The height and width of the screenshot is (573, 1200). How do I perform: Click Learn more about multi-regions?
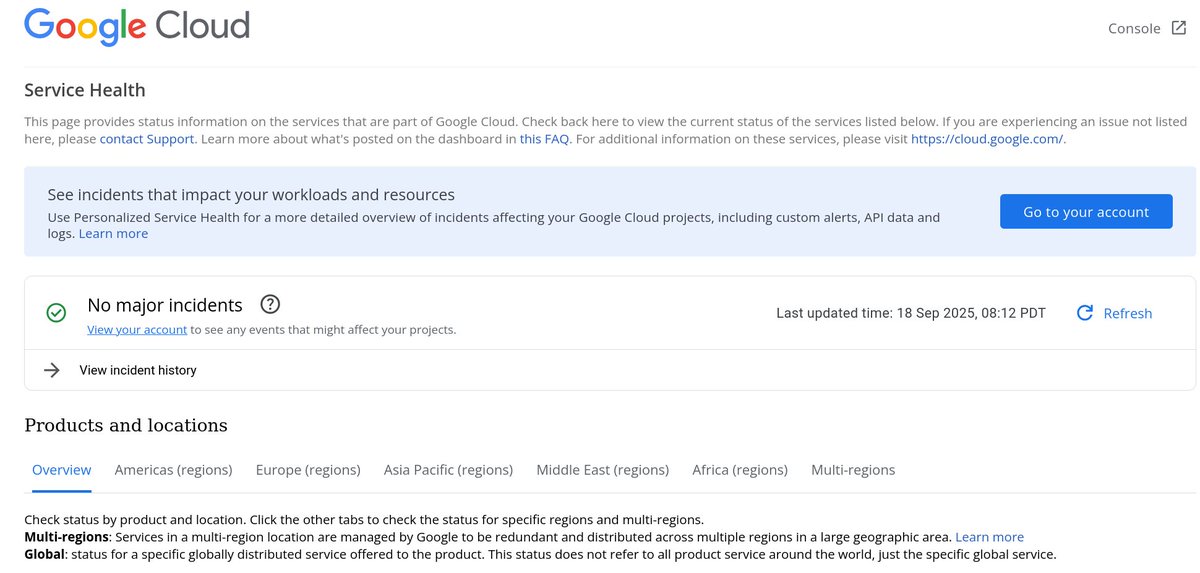(989, 537)
